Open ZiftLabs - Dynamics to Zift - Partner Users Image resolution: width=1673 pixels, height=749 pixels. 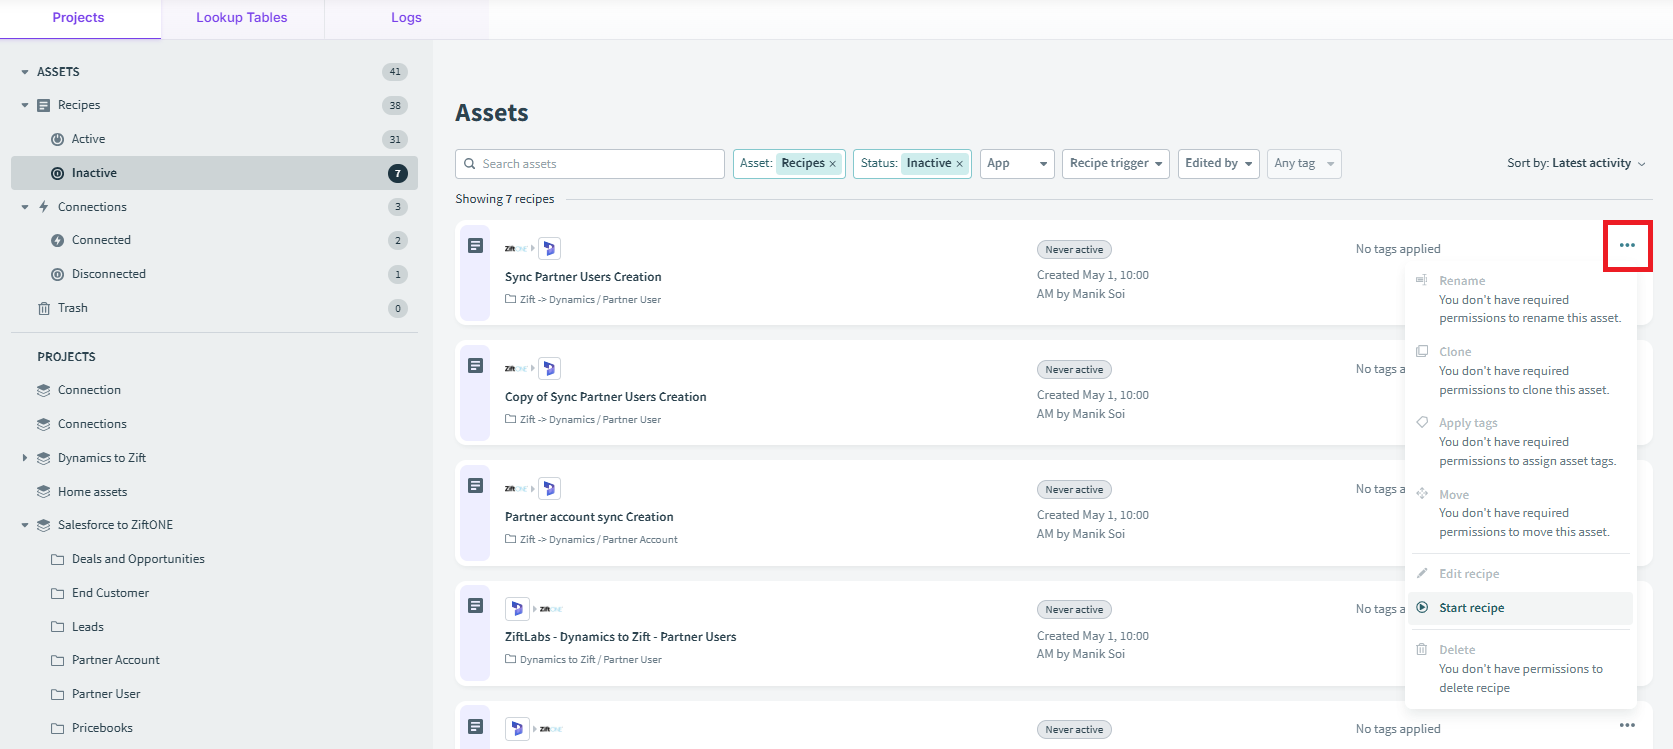(621, 637)
